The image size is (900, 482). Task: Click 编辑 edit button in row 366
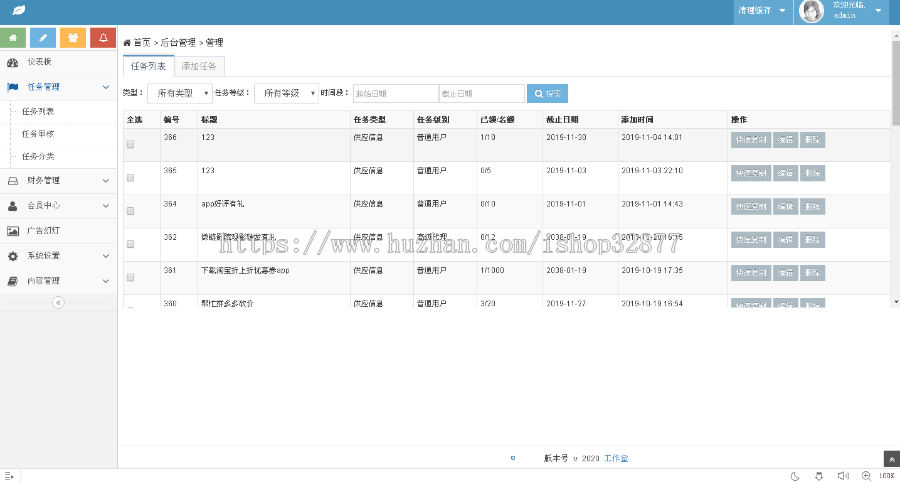[x=785, y=140]
